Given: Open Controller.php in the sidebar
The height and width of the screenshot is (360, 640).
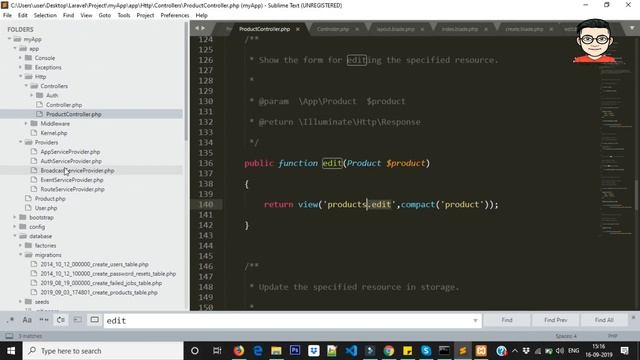Looking at the screenshot, I should tap(64, 105).
